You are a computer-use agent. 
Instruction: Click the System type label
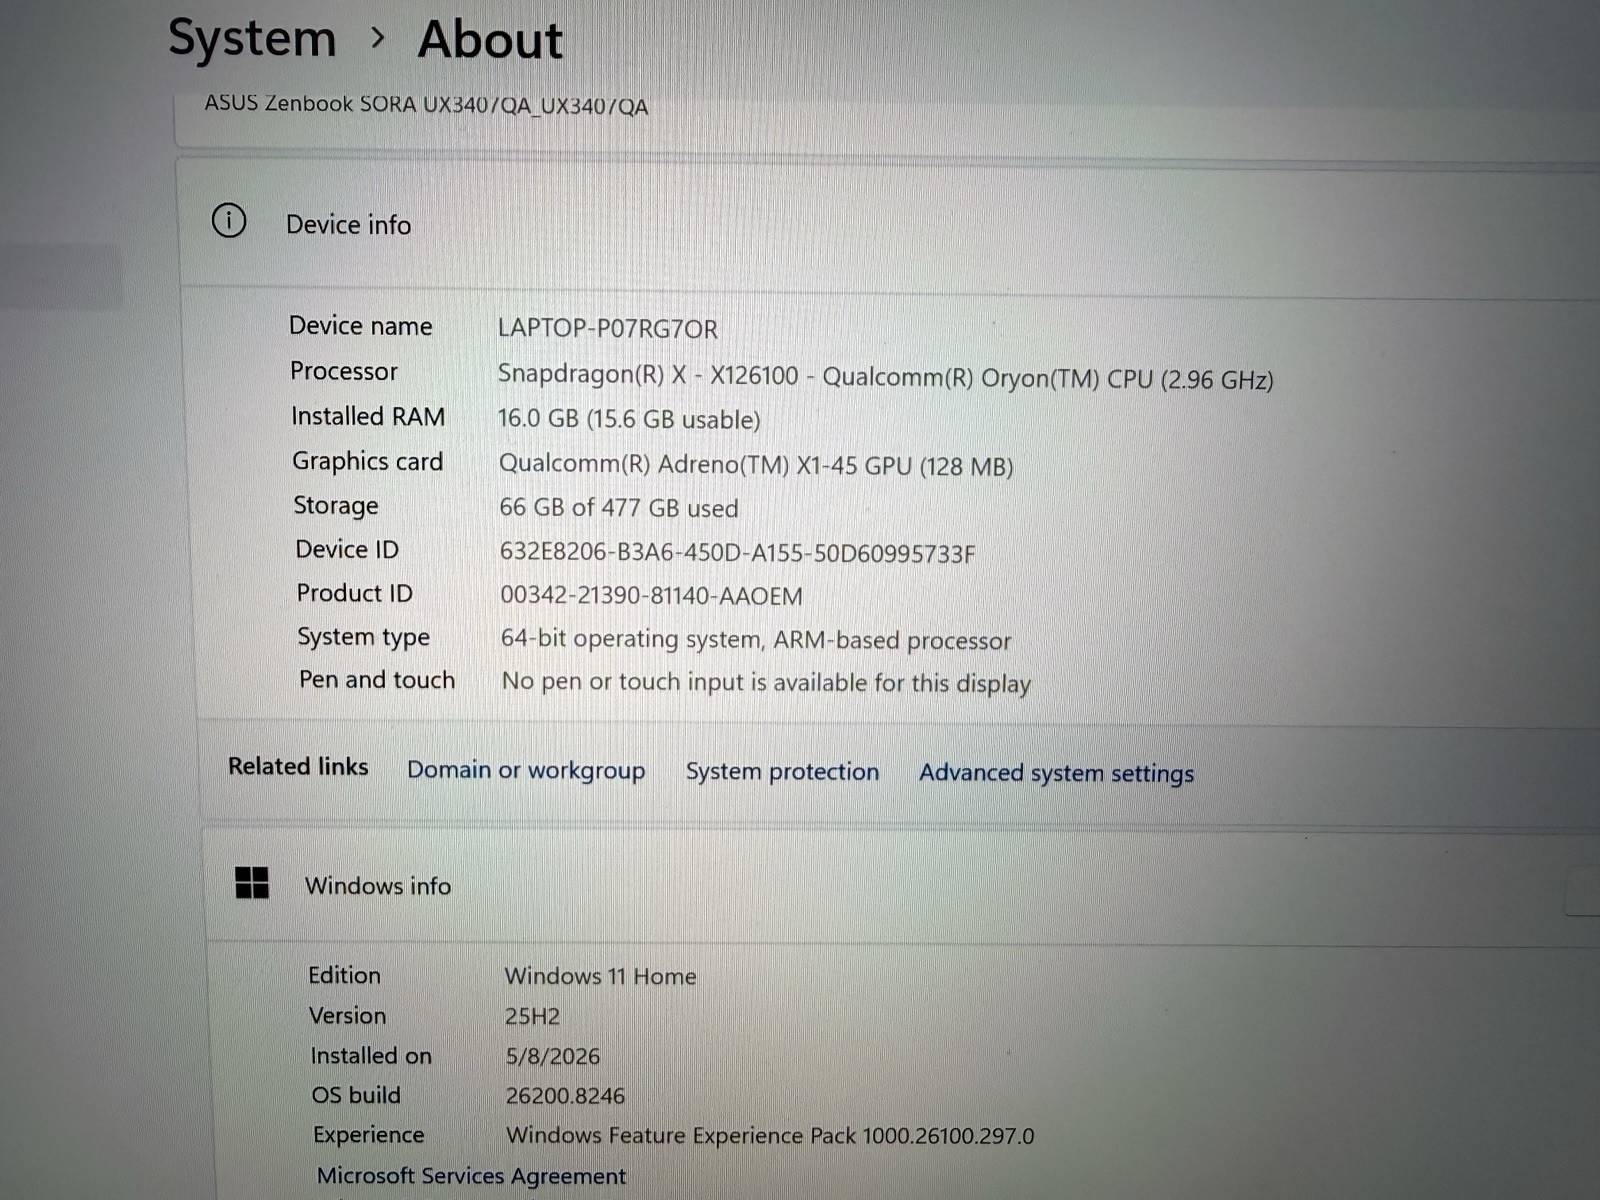tap(363, 637)
